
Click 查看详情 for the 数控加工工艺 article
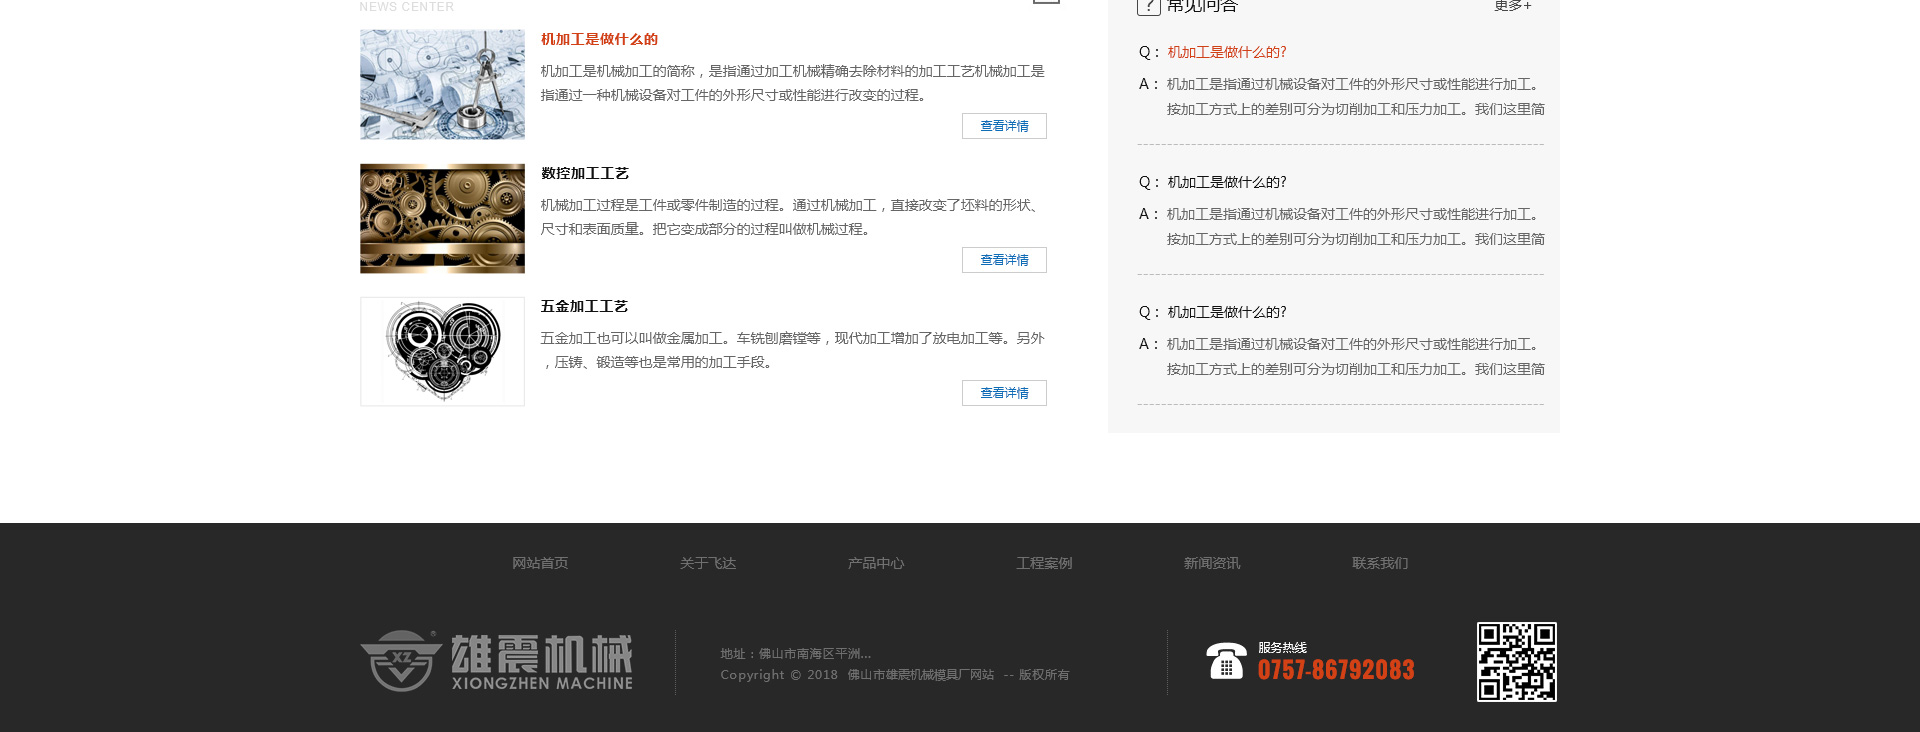(1004, 260)
